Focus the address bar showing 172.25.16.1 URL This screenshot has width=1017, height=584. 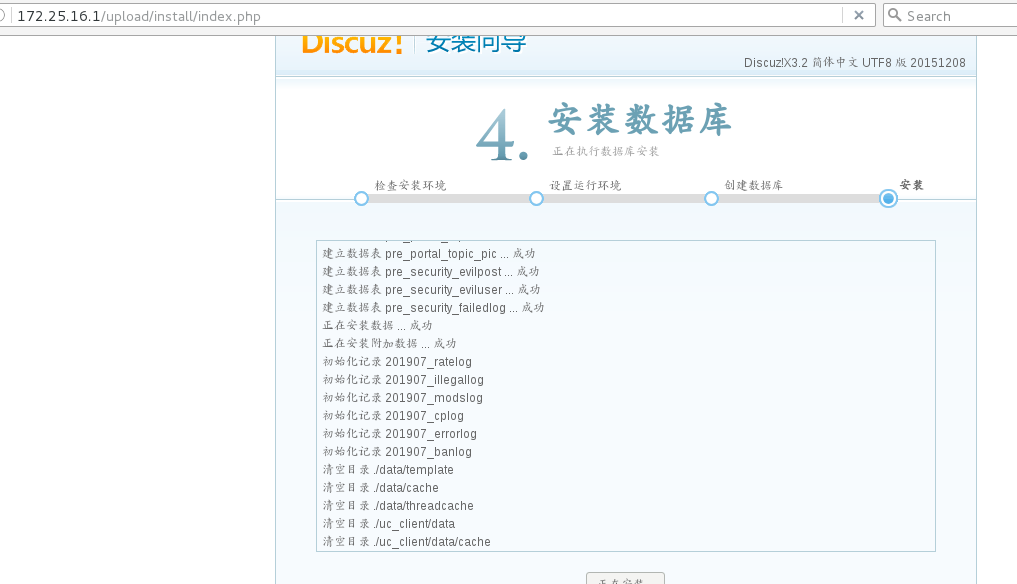pos(428,16)
